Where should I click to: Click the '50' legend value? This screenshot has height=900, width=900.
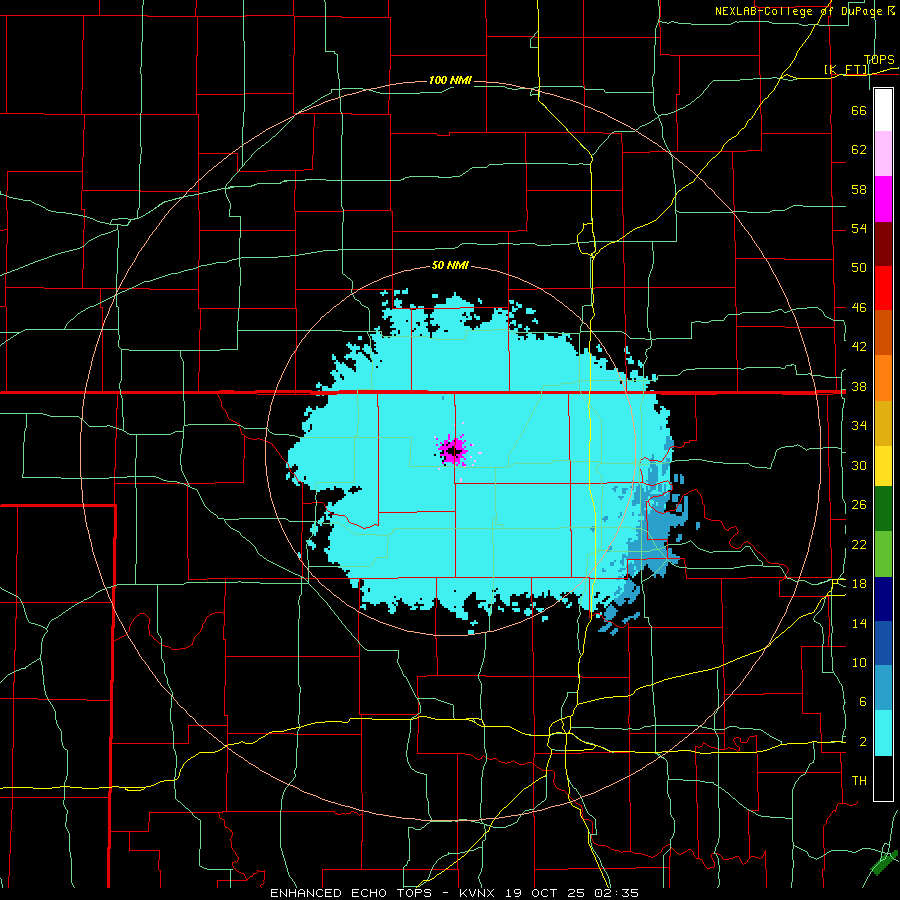(x=859, y=267)
